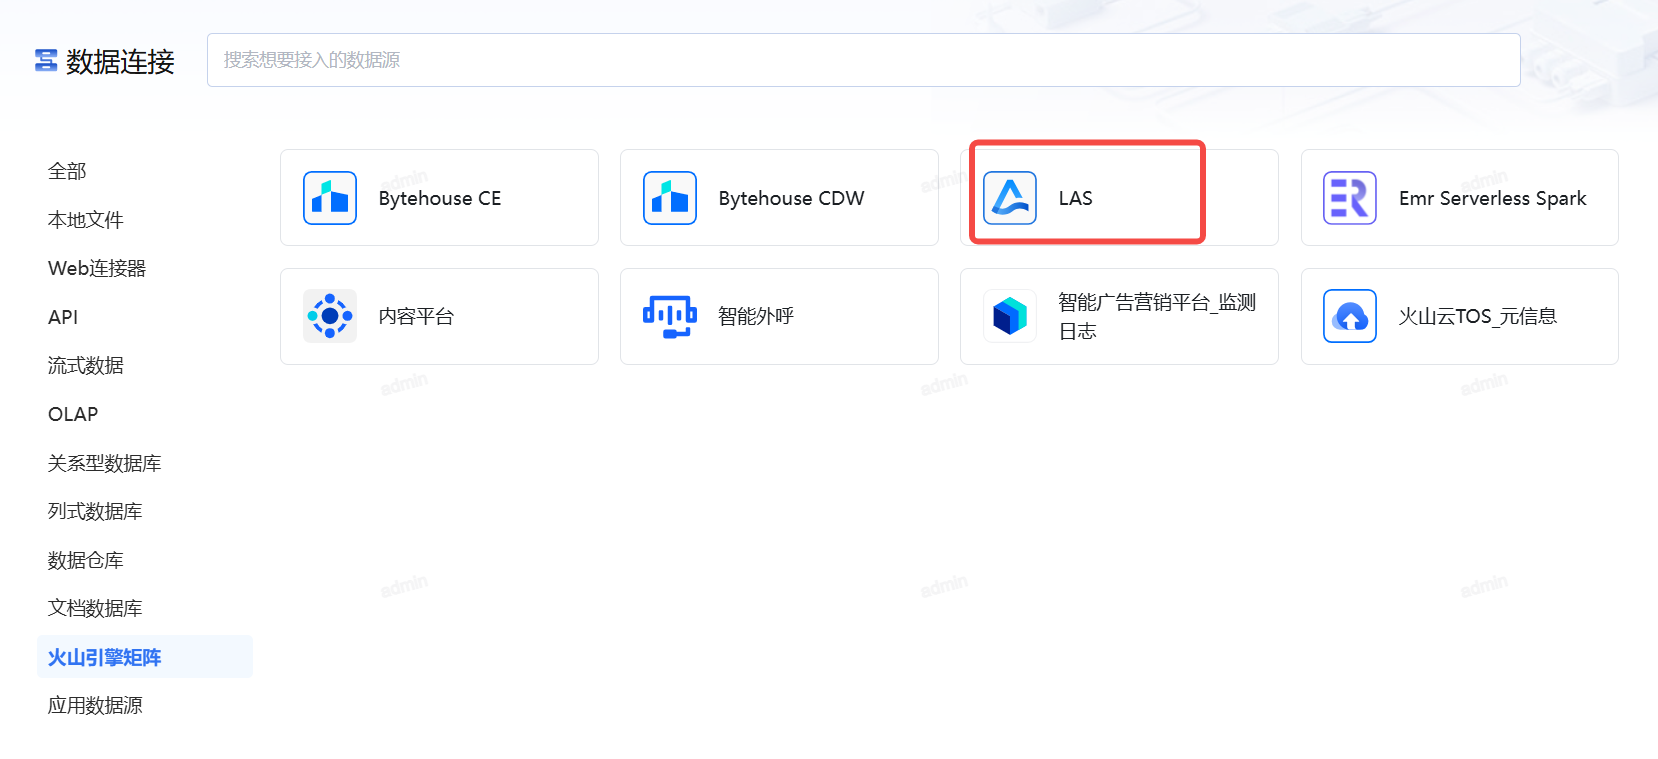Switch to 列式数据库 category
This screenshot has width=1658, height=759.
95,511
